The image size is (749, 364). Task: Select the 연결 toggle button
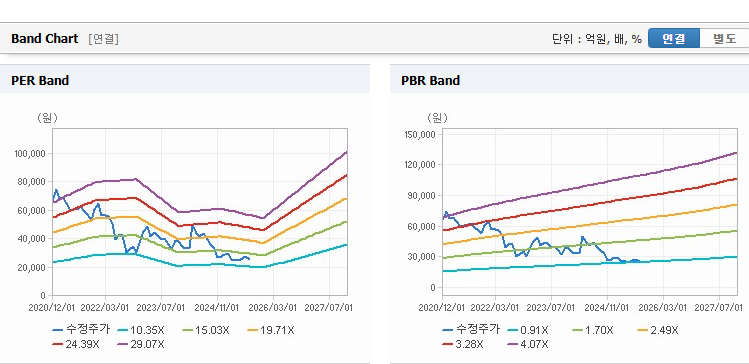674,39
